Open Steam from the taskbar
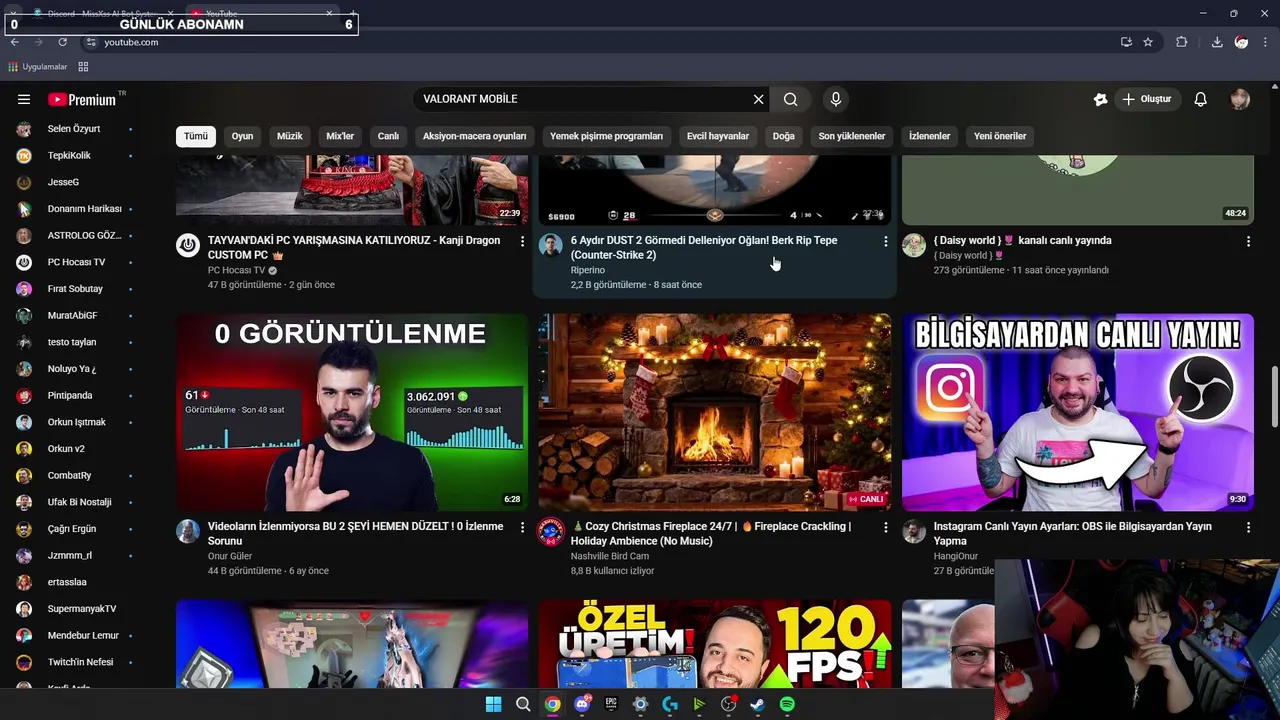The height and width of the screenshot is (720, 1280). pyautogui.click(x=758, y=704)
